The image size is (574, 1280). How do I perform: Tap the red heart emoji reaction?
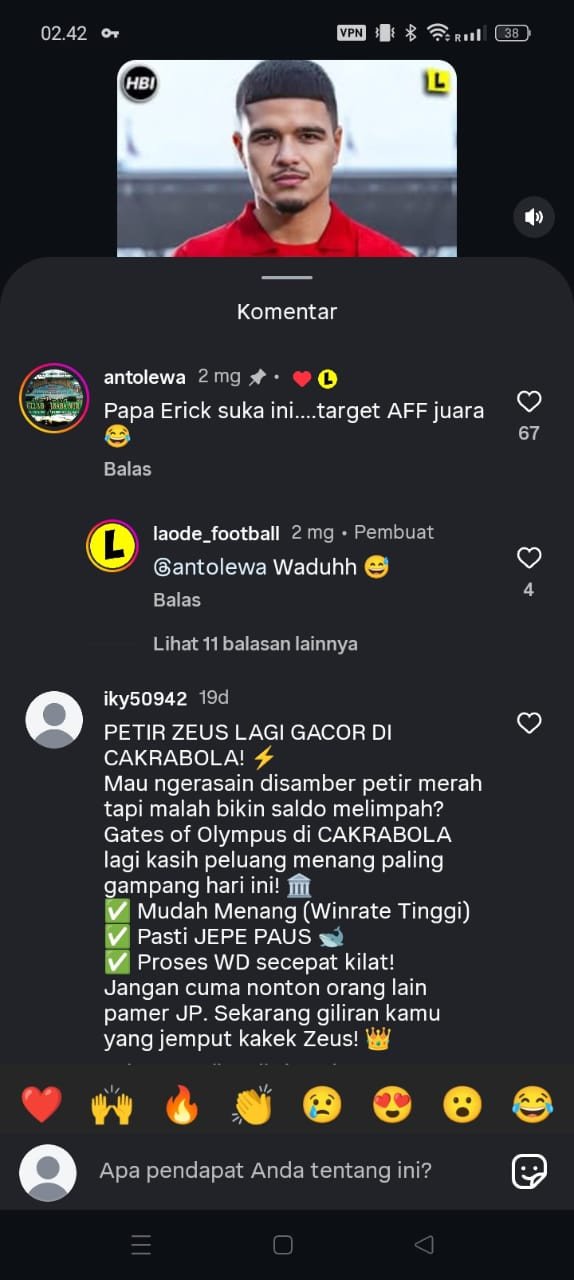[x=42, y=1105]
